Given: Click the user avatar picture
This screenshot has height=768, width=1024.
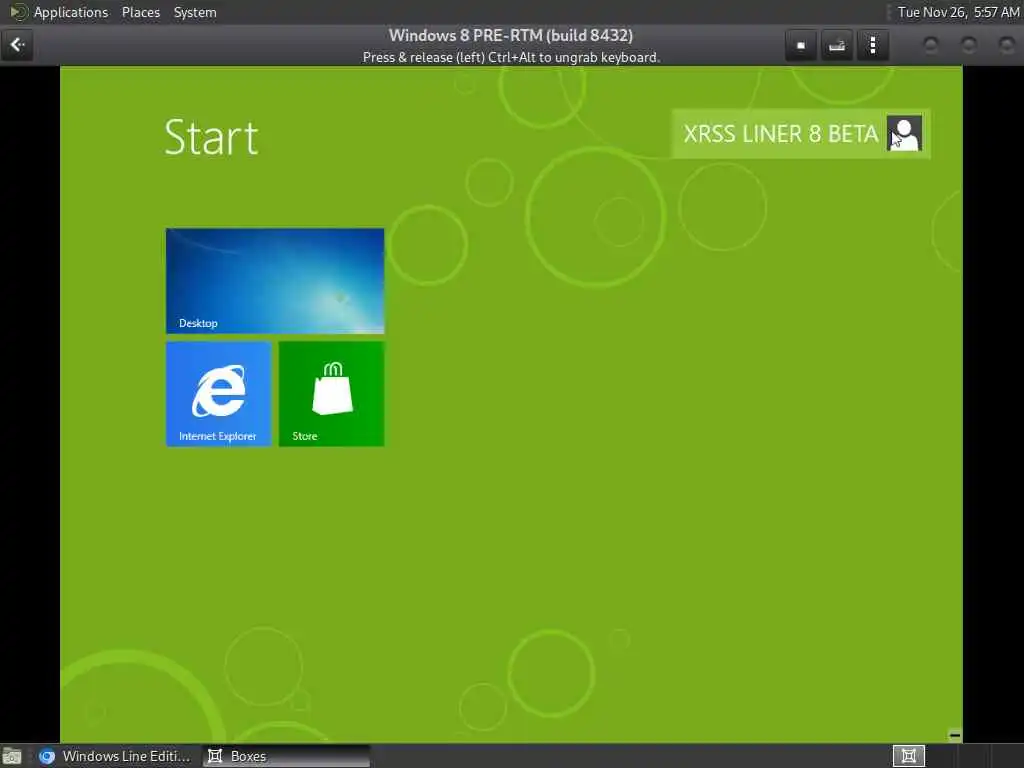Looking at the screenshot, I should 904,133.
